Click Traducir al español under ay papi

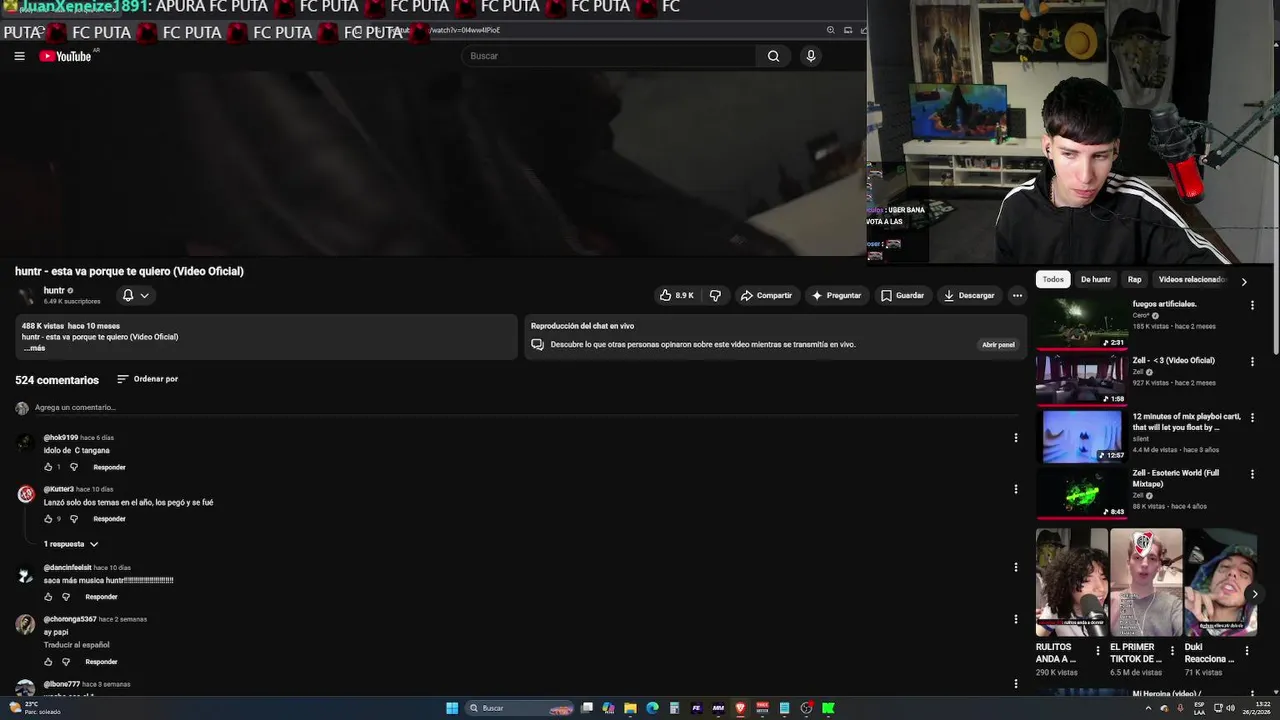(76, 645)
